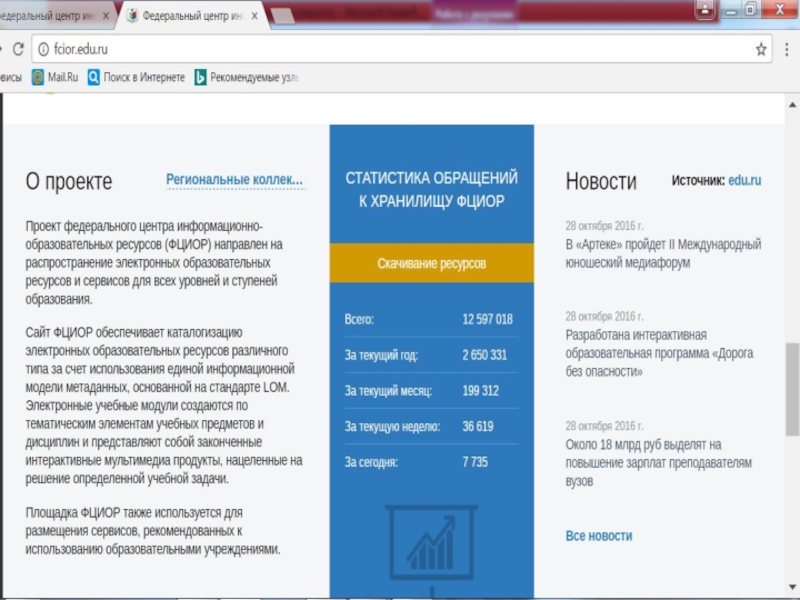The width and height of the screenshot is (800, 600).
Task: Close the first browser tab
Action: 106,17
